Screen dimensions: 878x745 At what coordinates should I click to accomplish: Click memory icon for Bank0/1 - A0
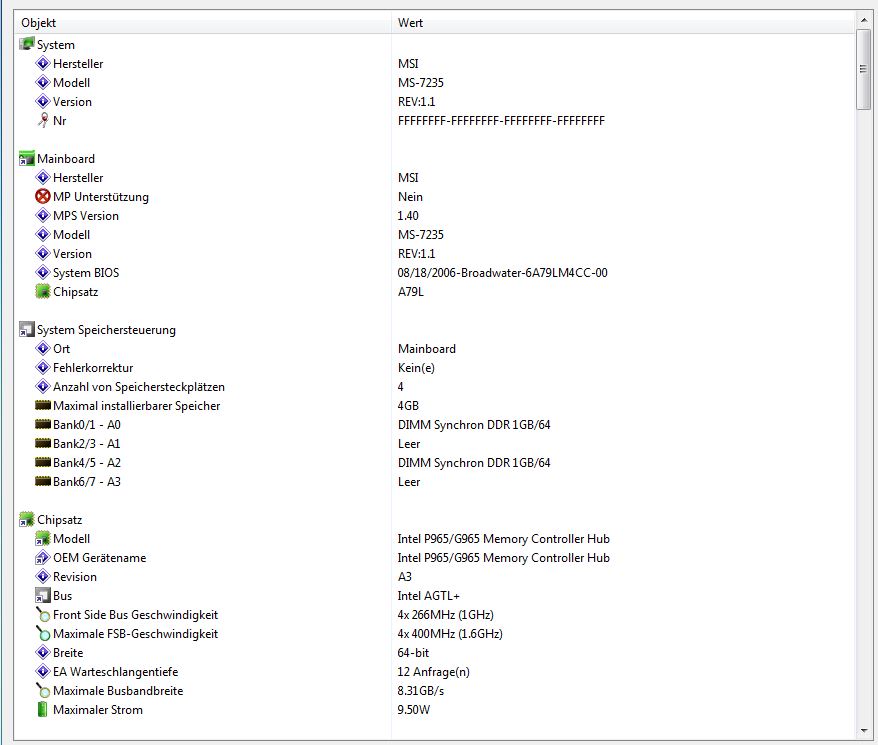tap(43, 424)
